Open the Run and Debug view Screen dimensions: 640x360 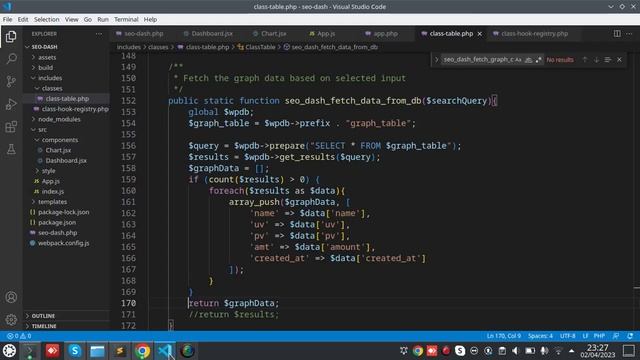tap(11, 104)
